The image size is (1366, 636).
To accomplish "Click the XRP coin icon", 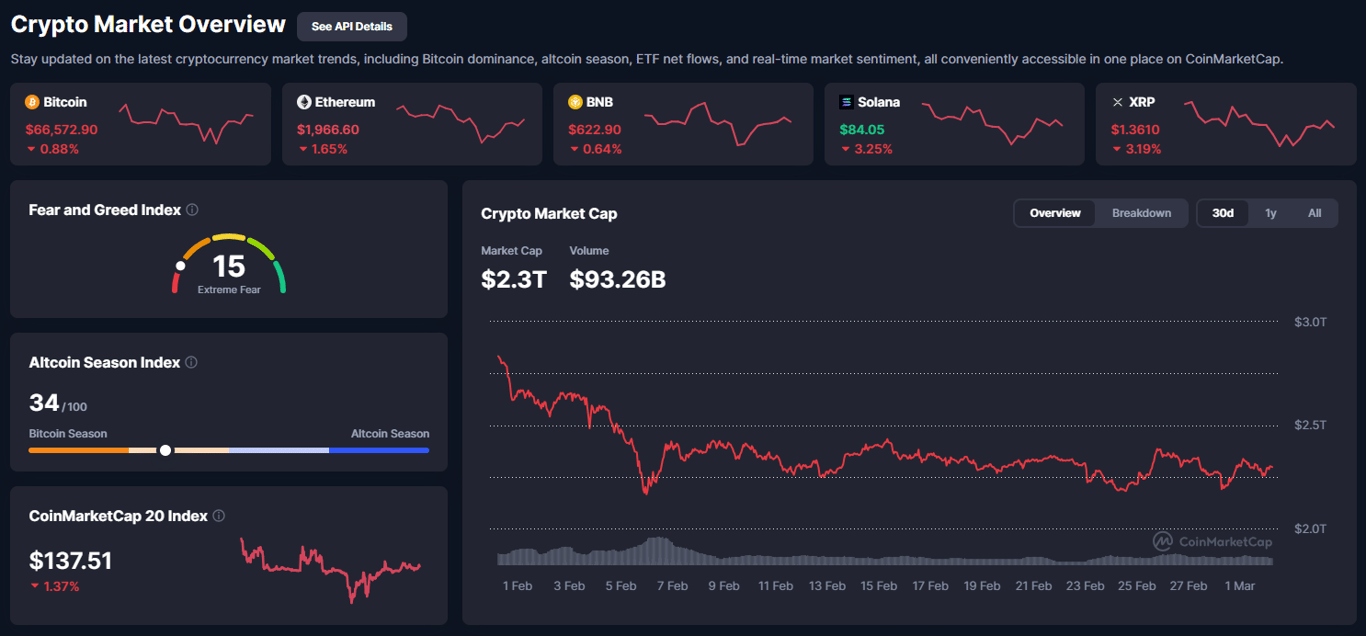I will [1118, 102].
